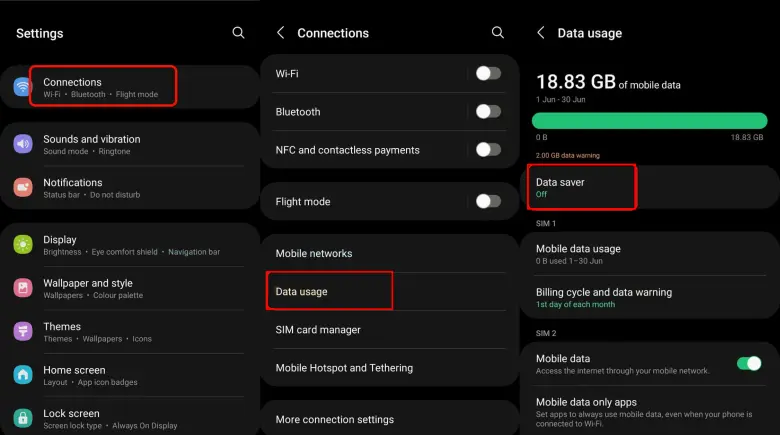Tap the Display sun icon
Image resolution: width=780 pixels, height=435 pixels.
pyautogui.click(x=23, y=244)
